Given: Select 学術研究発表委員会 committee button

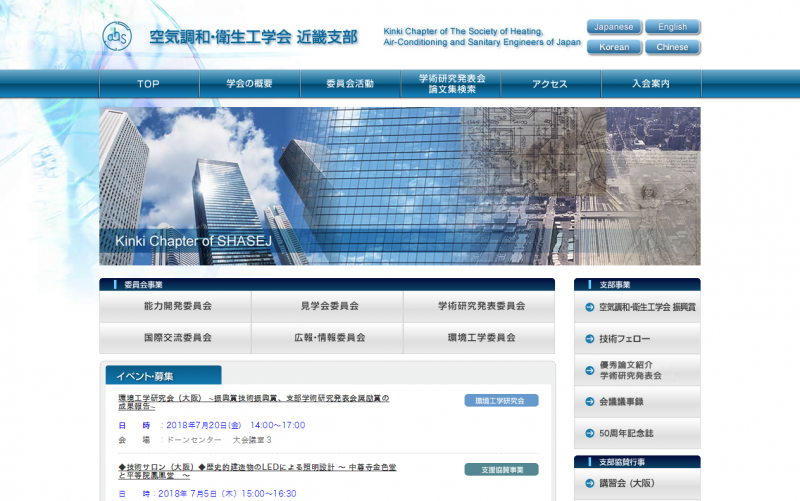Looking at the screenshot, I should 479,306.
